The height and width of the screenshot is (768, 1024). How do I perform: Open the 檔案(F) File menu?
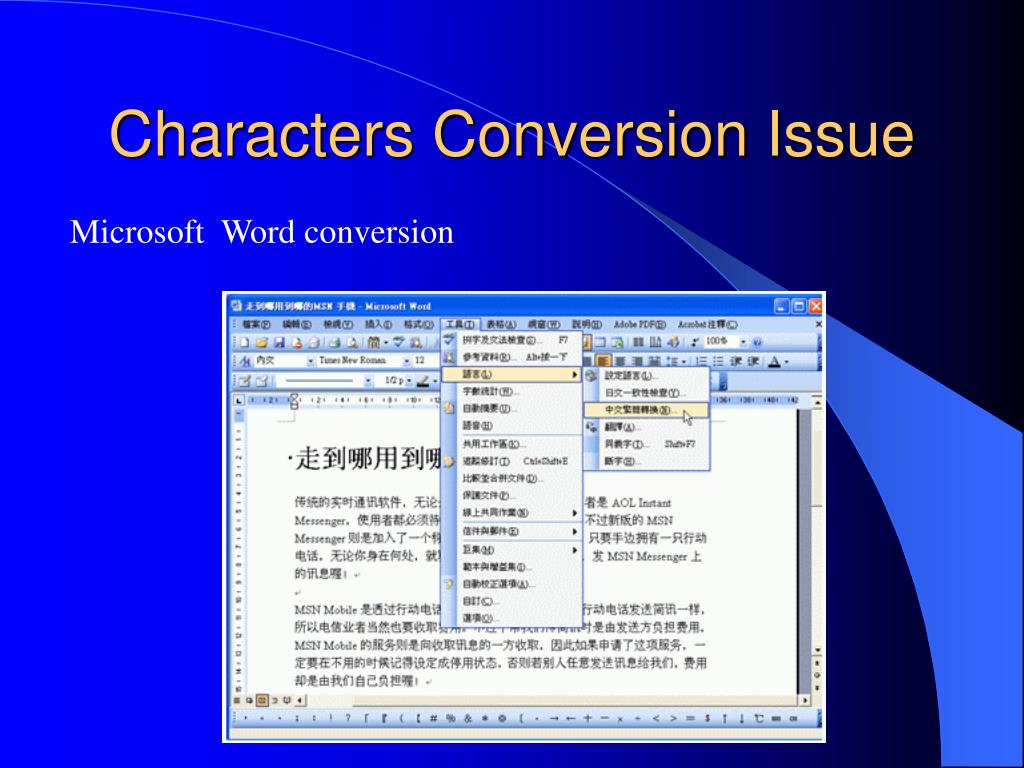(255, 324)
